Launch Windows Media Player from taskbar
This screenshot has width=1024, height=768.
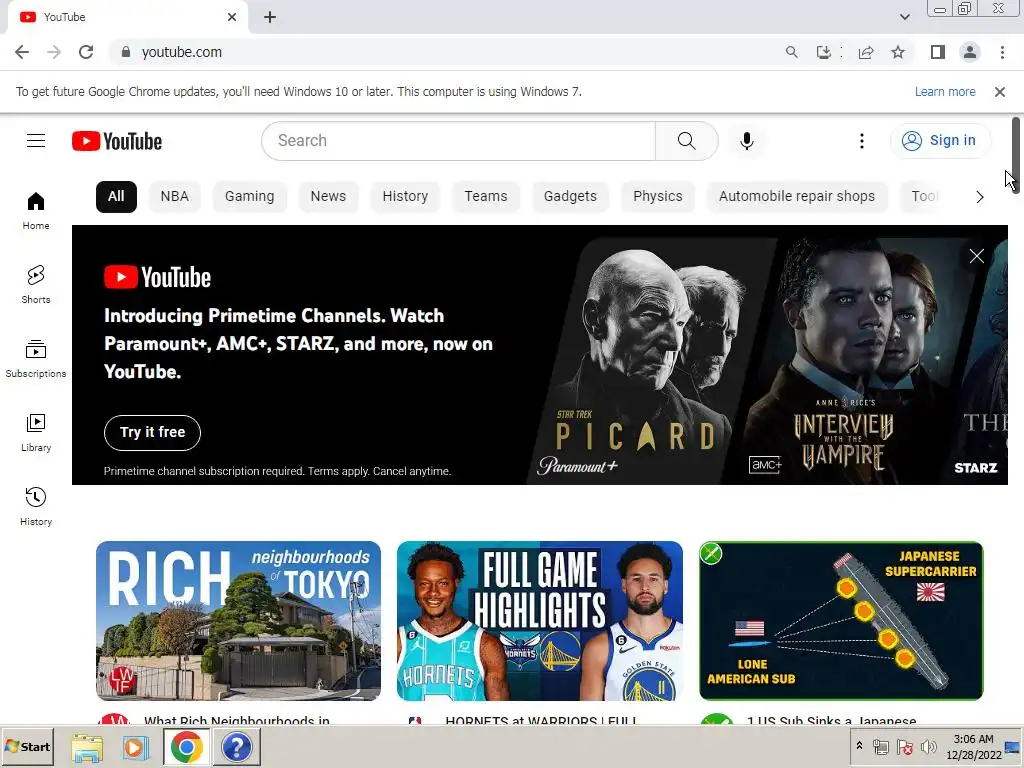(135, 747)
